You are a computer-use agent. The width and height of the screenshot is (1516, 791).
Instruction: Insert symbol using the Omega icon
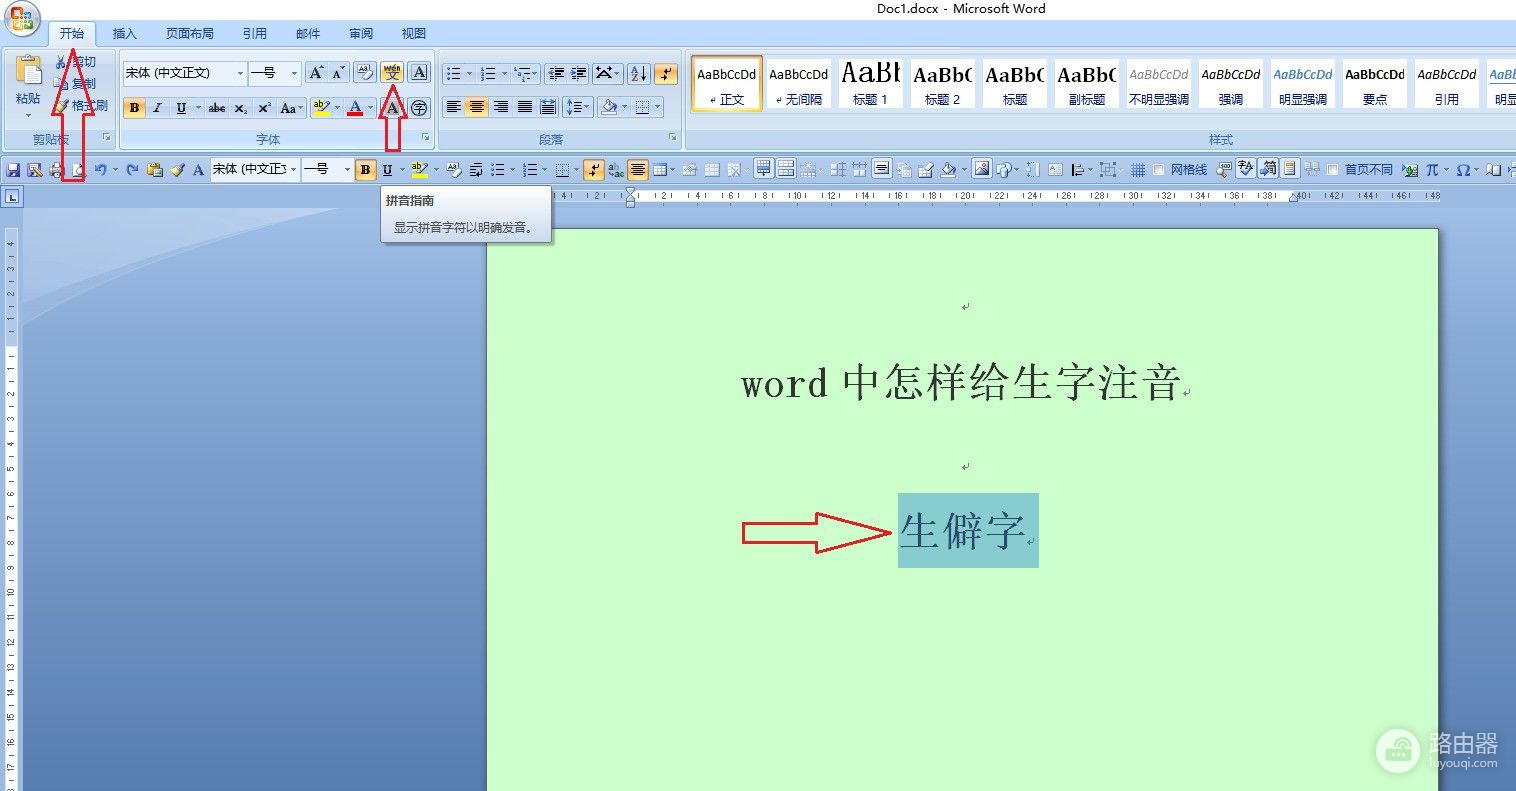pos(1463,170)
